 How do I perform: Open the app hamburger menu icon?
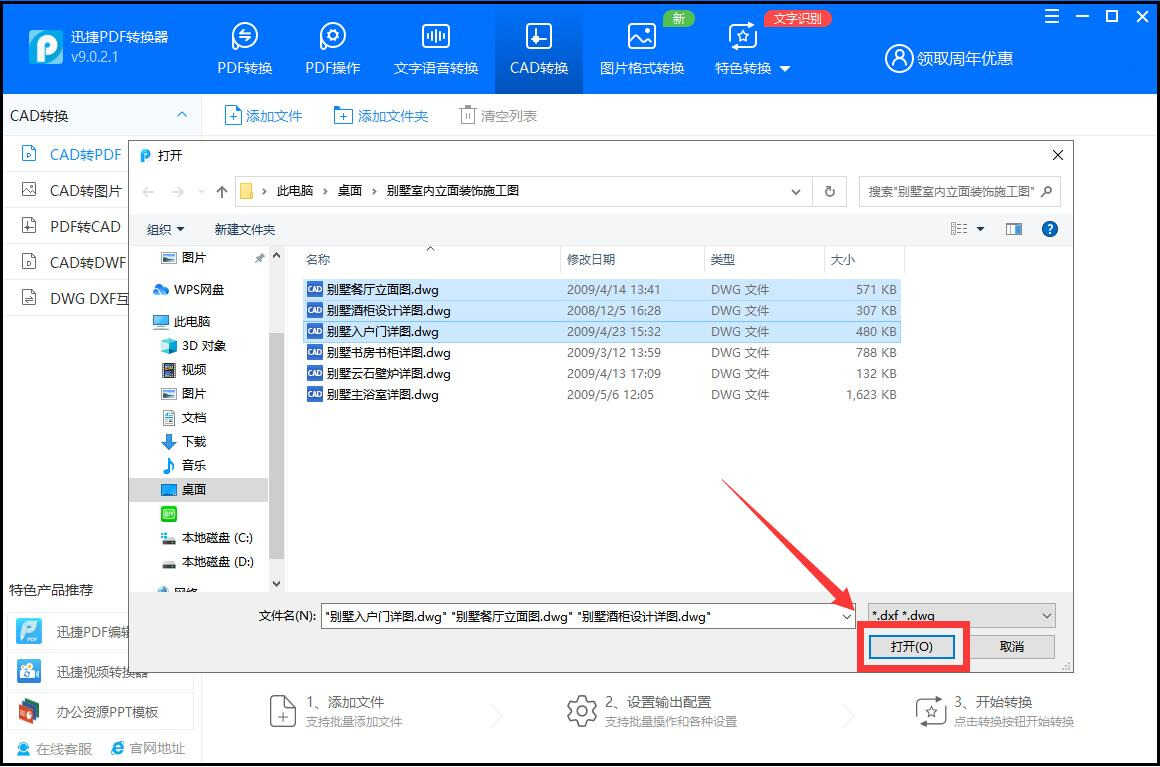pos(1051,16)
